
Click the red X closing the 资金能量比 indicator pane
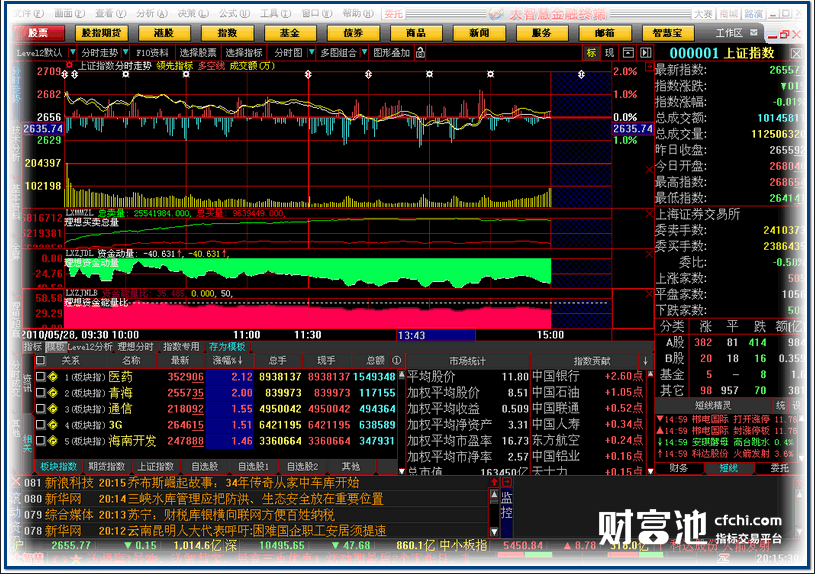point(649,294)
